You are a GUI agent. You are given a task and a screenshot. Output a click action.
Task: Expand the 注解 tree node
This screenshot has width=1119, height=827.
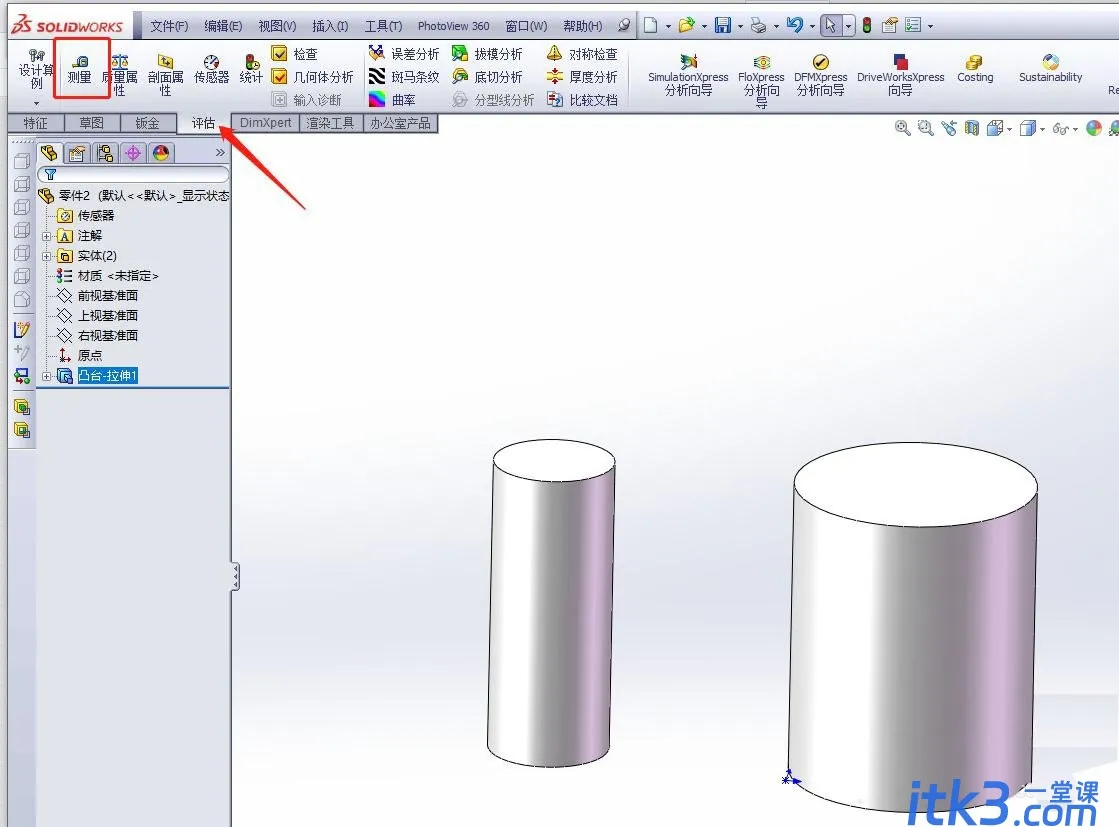click(46, 236)
